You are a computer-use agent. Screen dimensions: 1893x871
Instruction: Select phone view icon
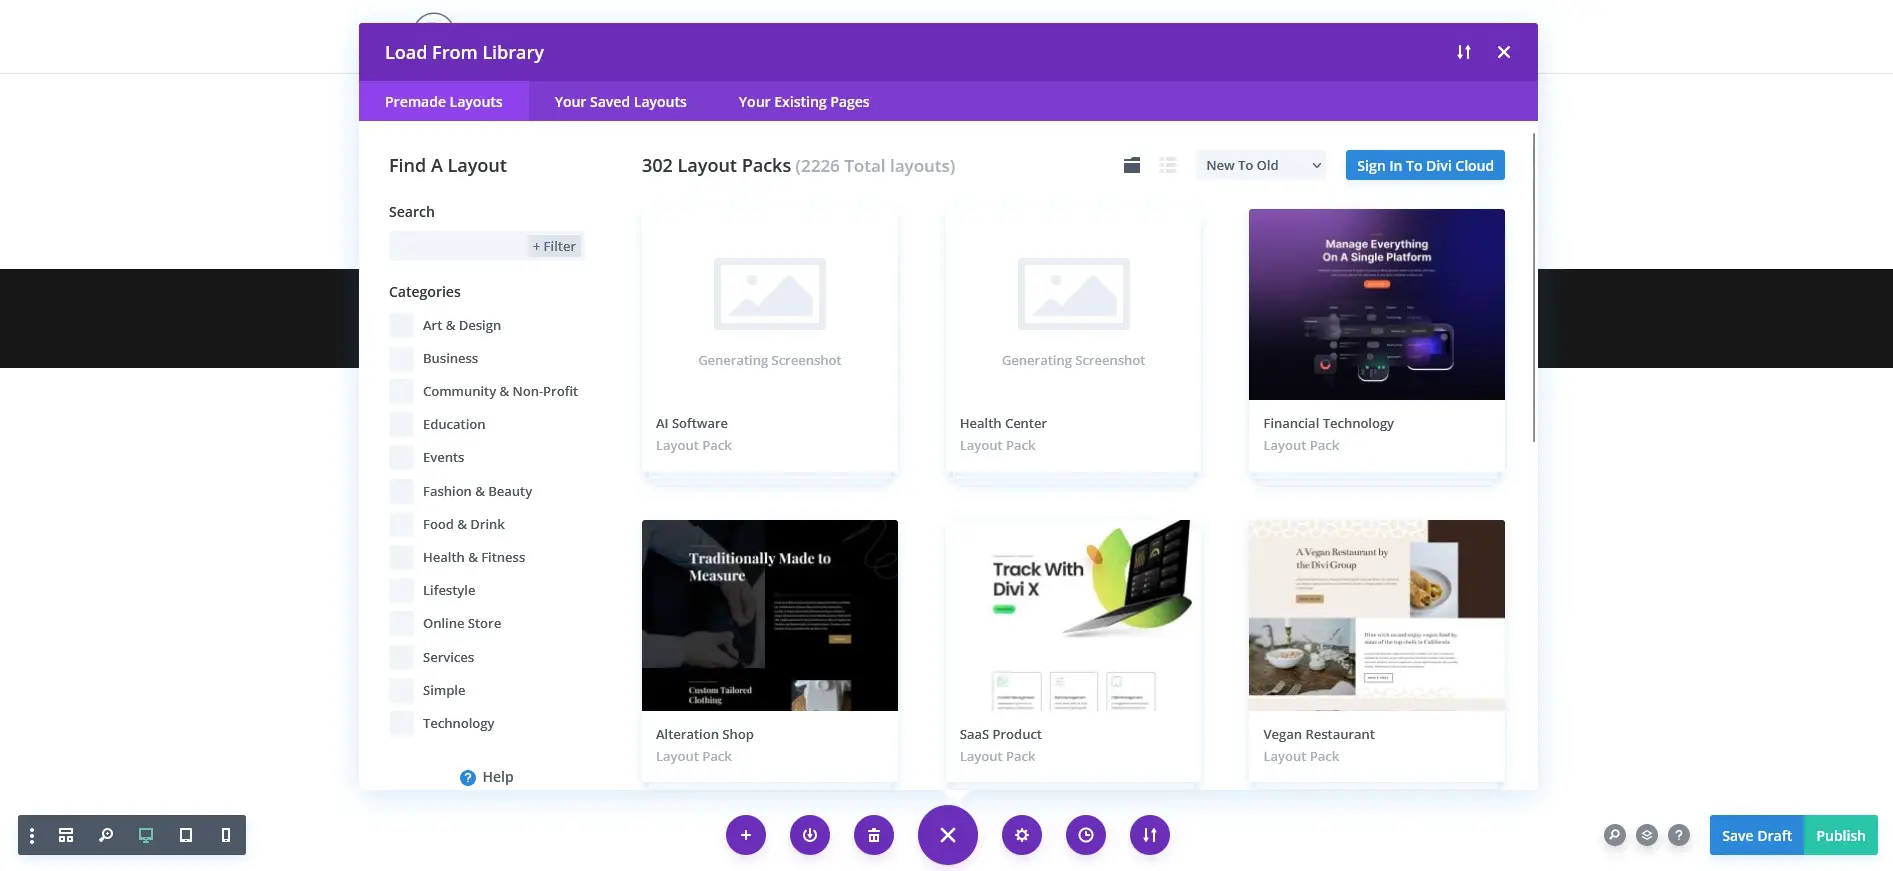226,835
